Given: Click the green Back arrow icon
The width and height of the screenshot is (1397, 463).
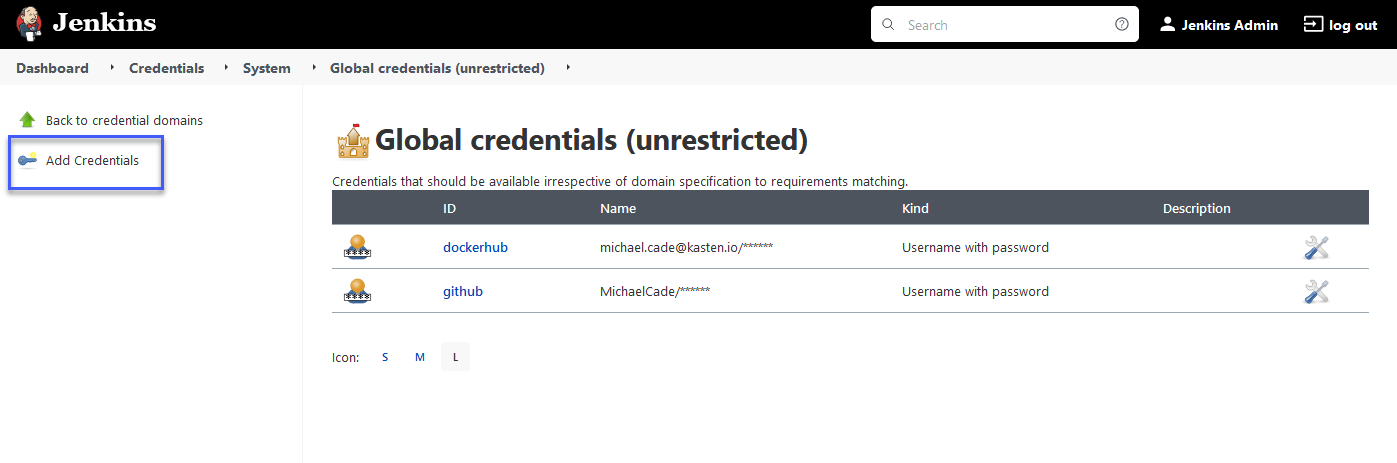Looking at the screenshot, I should [28, 120].
